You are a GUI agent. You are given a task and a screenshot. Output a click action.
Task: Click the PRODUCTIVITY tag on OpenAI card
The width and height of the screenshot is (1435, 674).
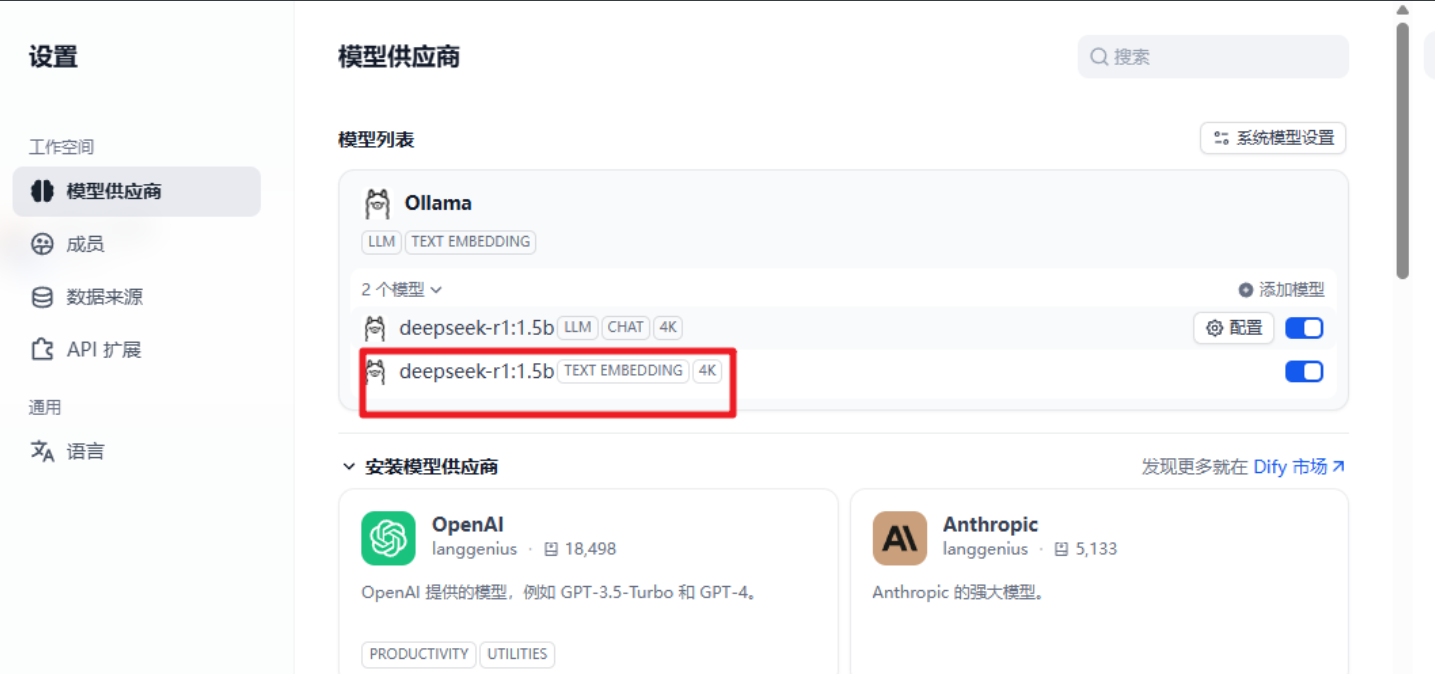click(x=419, y=654)
